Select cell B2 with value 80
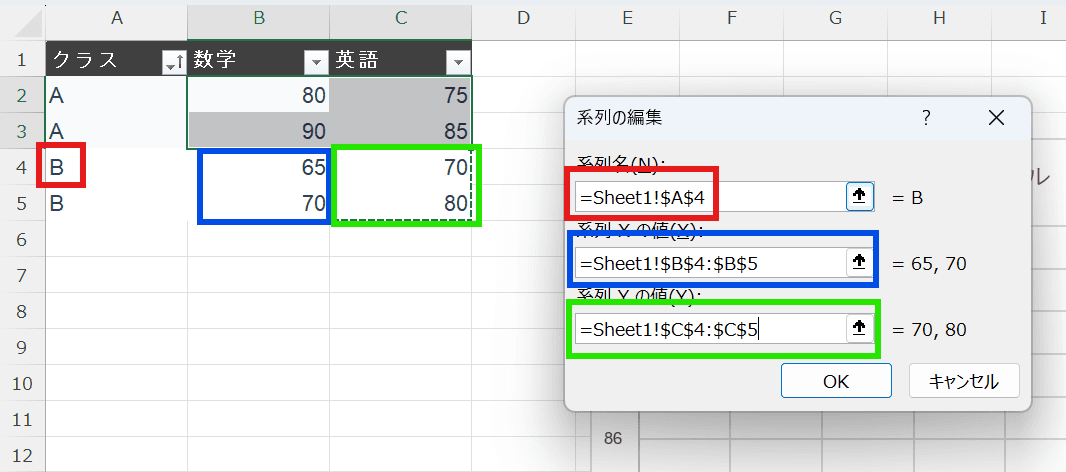The width and height of the screenshot is (1066, 472). tap(258, 96)
